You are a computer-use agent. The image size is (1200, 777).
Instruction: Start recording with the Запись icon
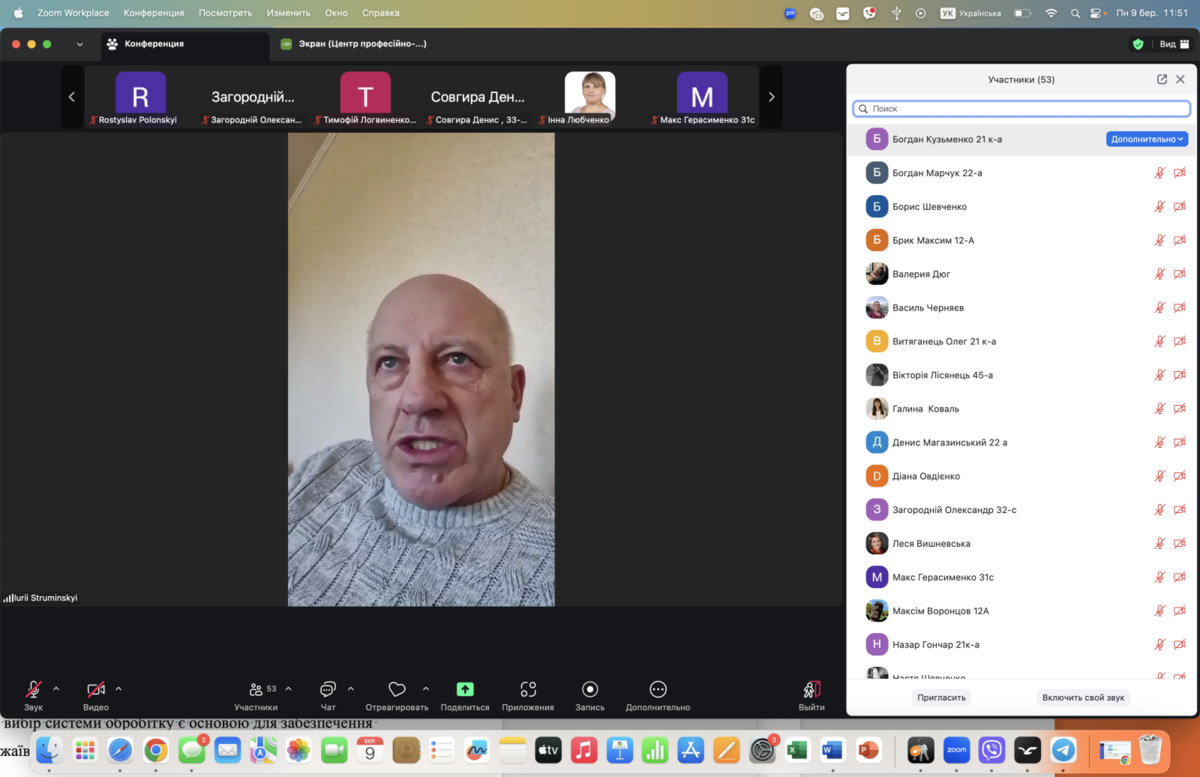coord(590,690)
